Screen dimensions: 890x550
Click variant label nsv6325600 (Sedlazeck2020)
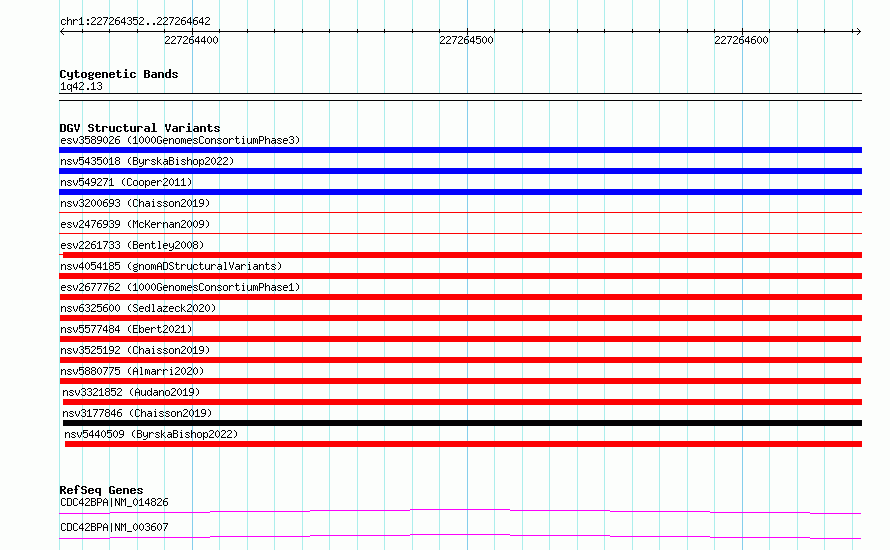(x=138, y=308)
